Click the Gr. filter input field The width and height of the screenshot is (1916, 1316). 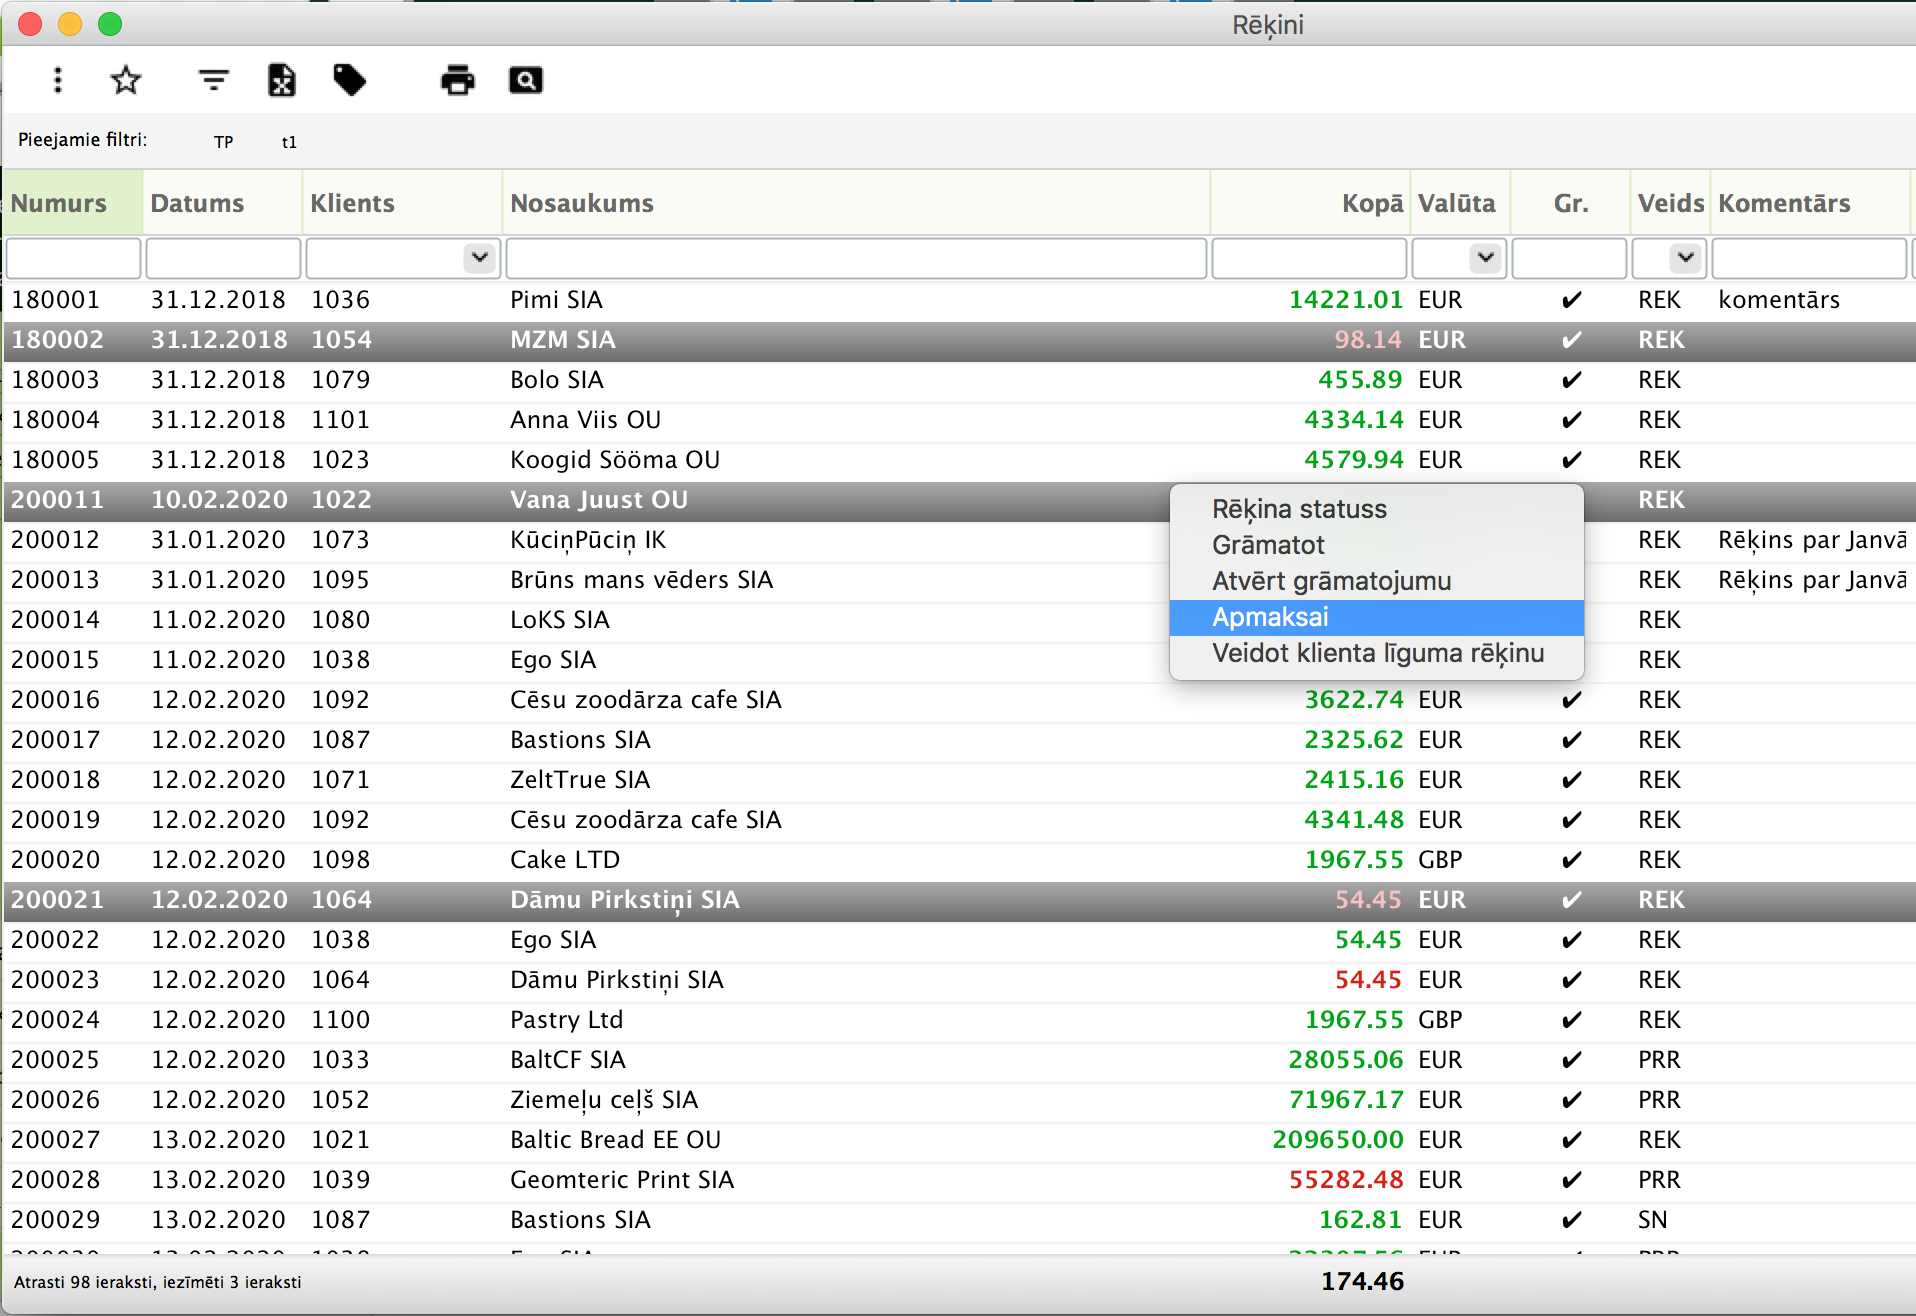1569,258
